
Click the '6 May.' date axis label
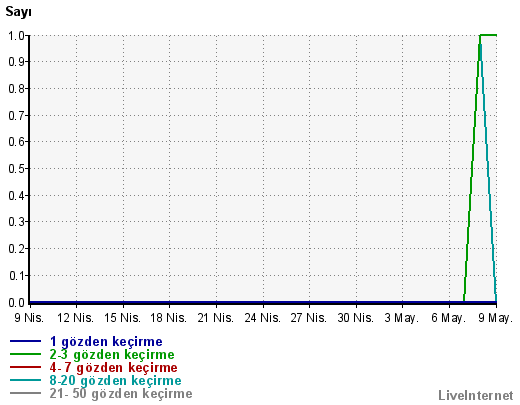click(448, 318)
